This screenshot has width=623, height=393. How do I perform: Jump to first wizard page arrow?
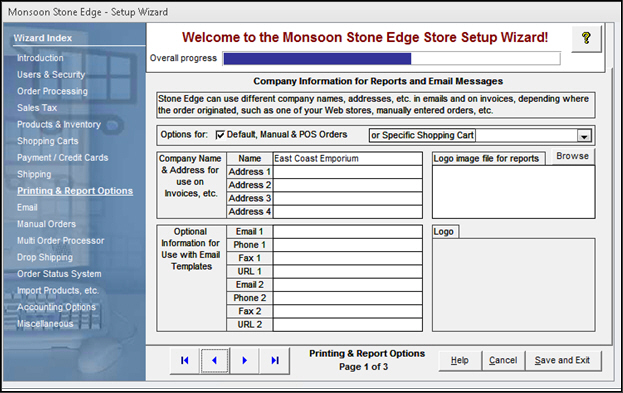185,360
